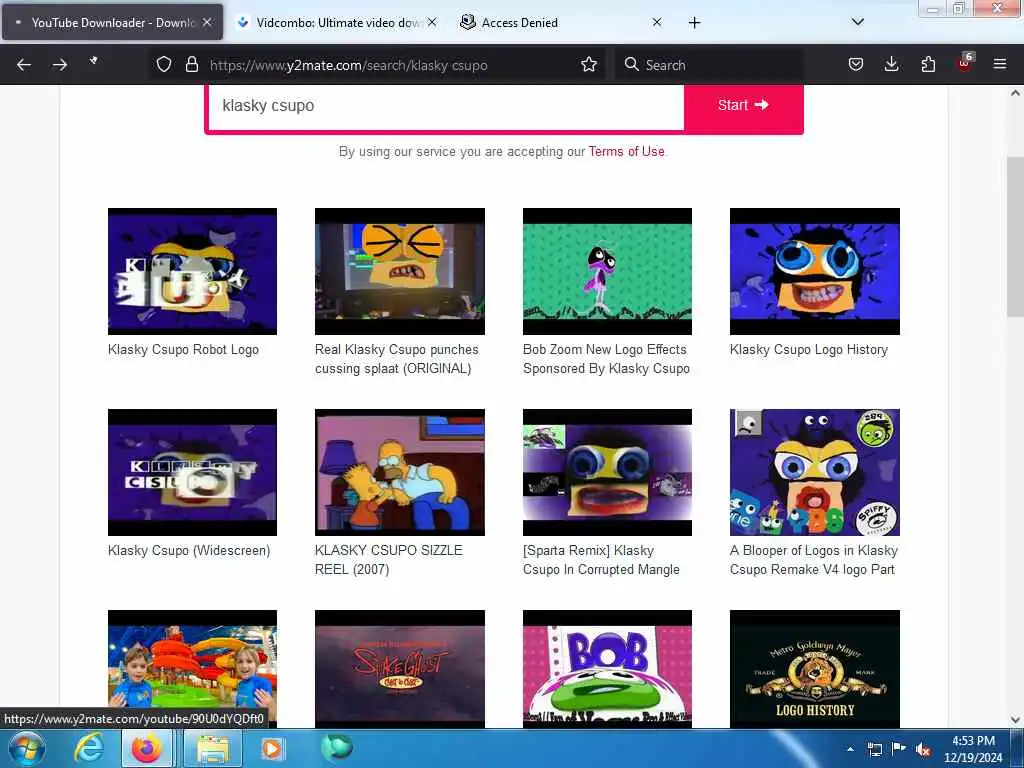The height and width of the screenshot is (768, 1024).
Task: Click the Real Klasky Csupo punches title
Action: pos(396,359)
